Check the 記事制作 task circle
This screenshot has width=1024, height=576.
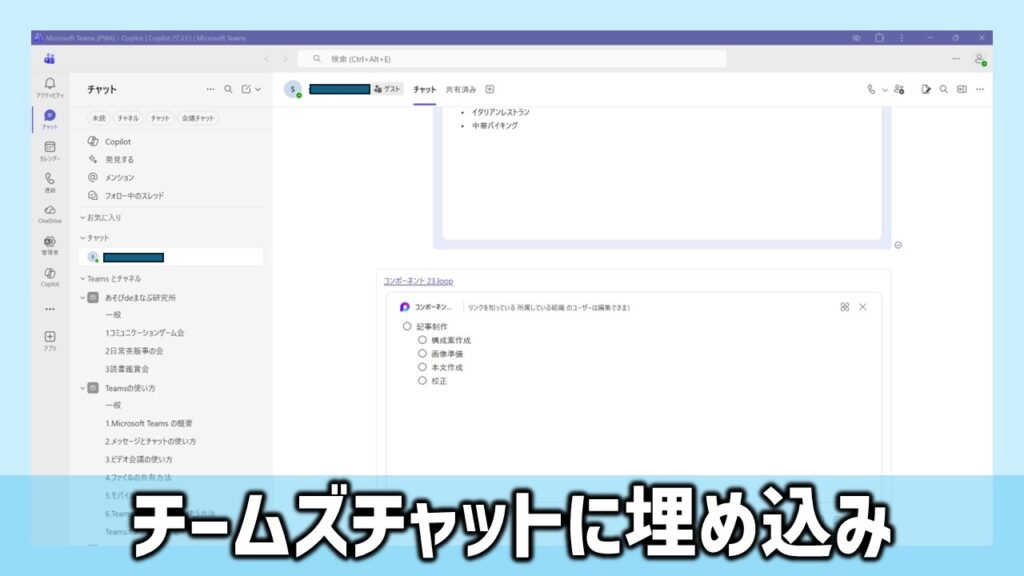click(407, 327)
